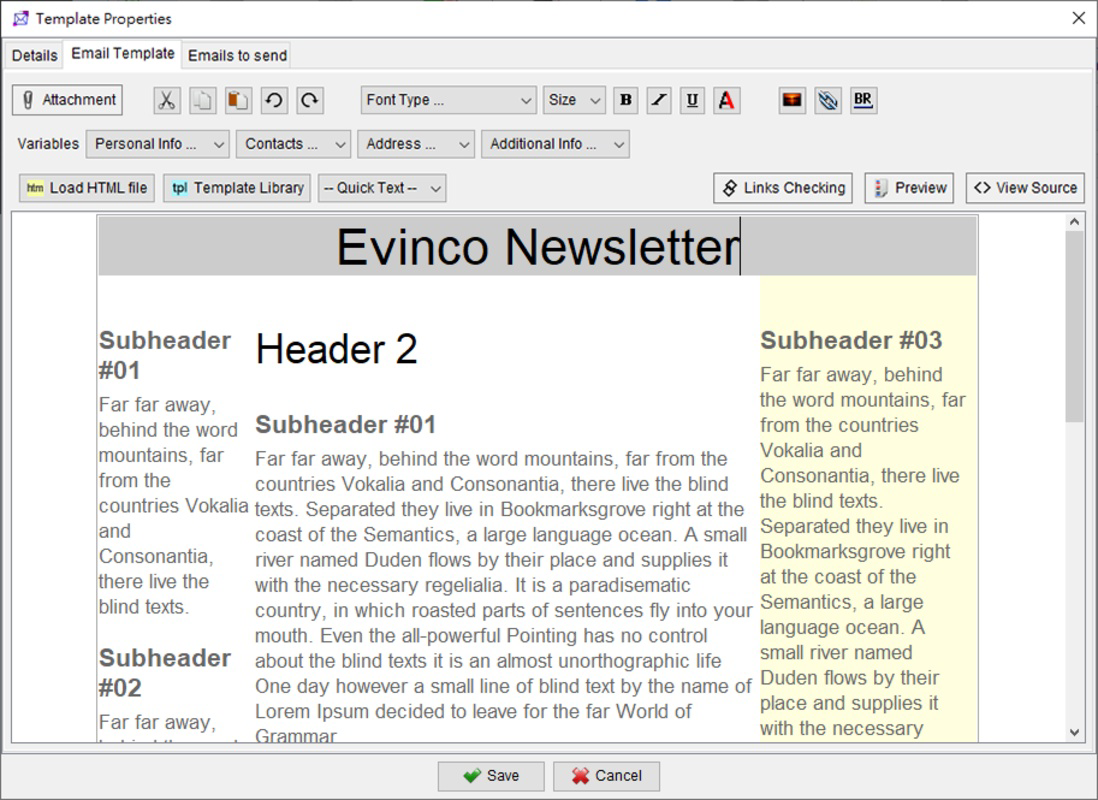
Task: Open the font color tool
Action: pyautogui.click(x=727, y=100)
